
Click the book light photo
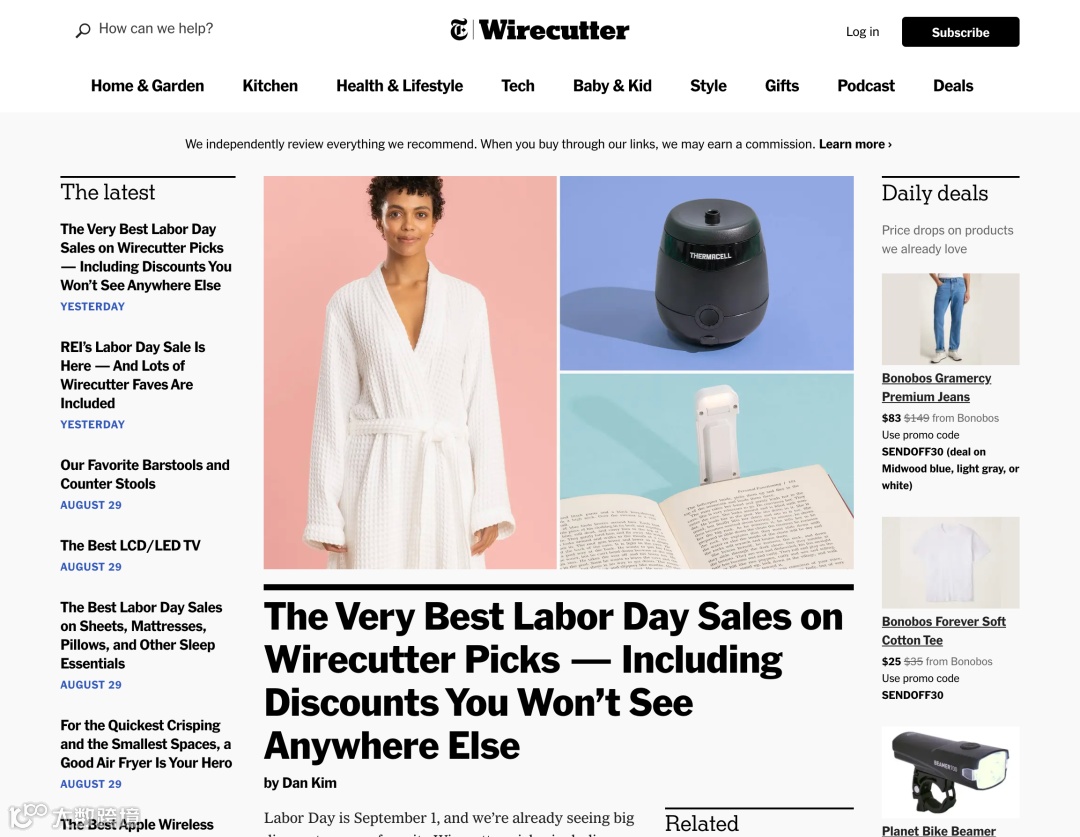(707, 471)
